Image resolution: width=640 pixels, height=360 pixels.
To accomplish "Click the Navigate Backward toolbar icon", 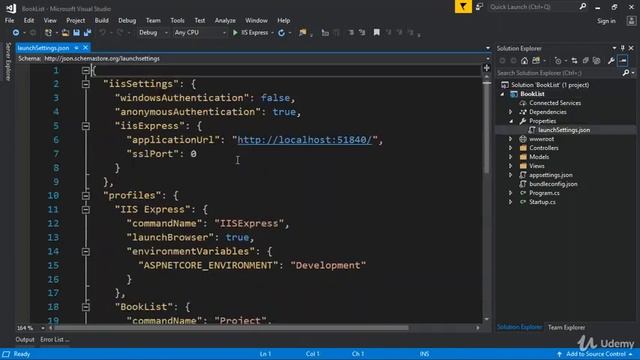I will [16, 33].
